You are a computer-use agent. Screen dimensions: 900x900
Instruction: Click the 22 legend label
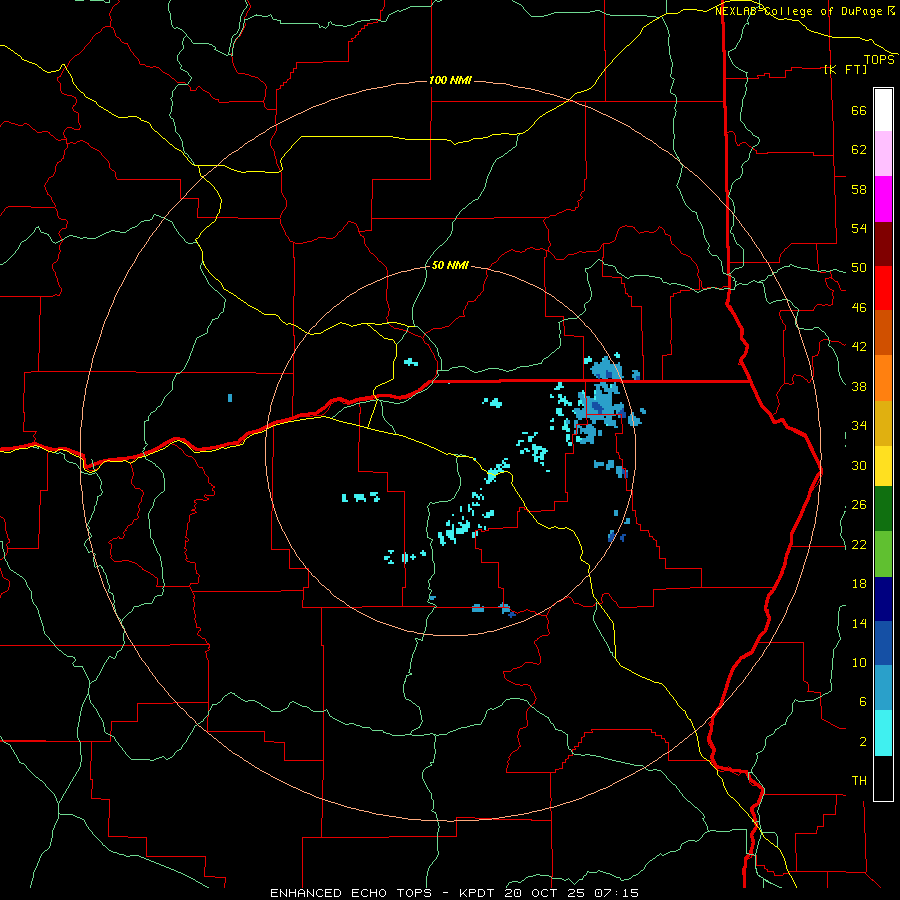(859, 545)
